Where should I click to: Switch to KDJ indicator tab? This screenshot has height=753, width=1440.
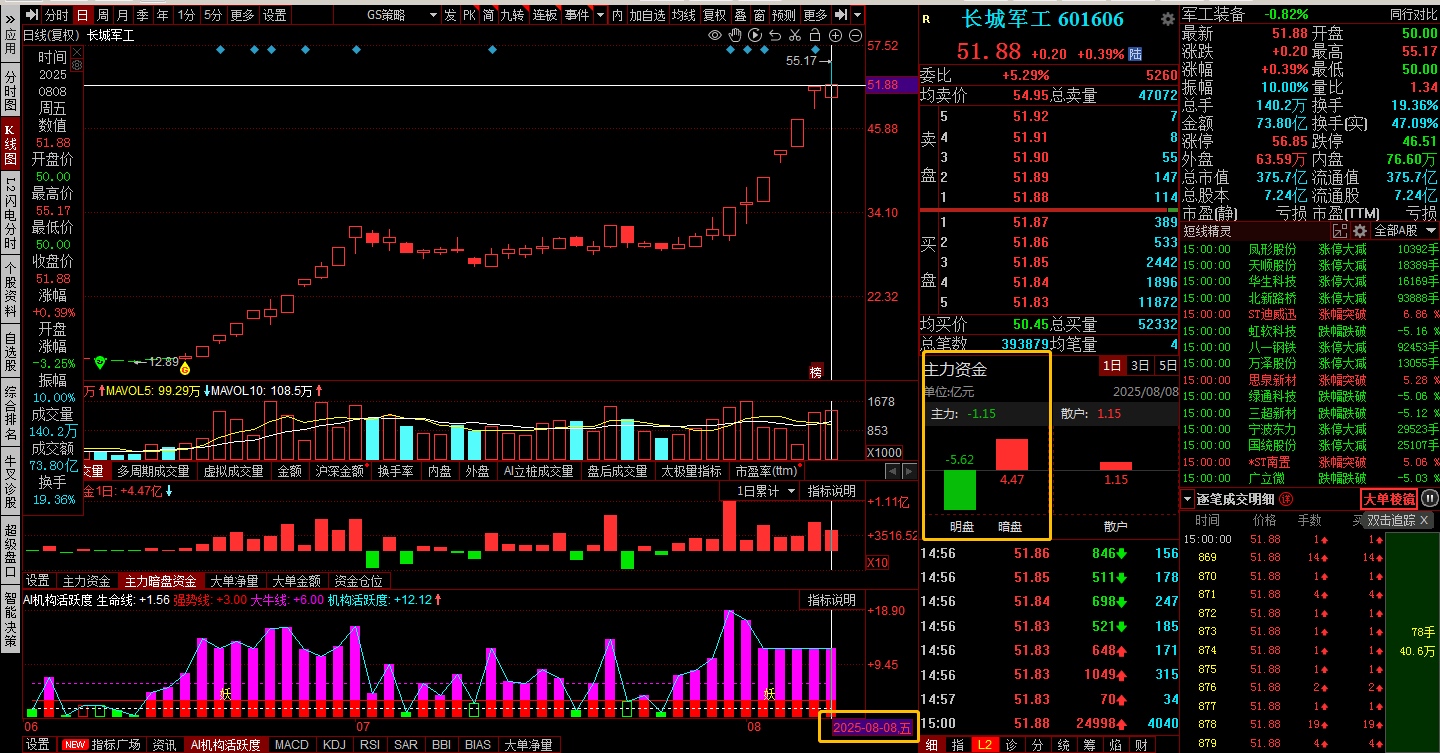coord(334,745)
